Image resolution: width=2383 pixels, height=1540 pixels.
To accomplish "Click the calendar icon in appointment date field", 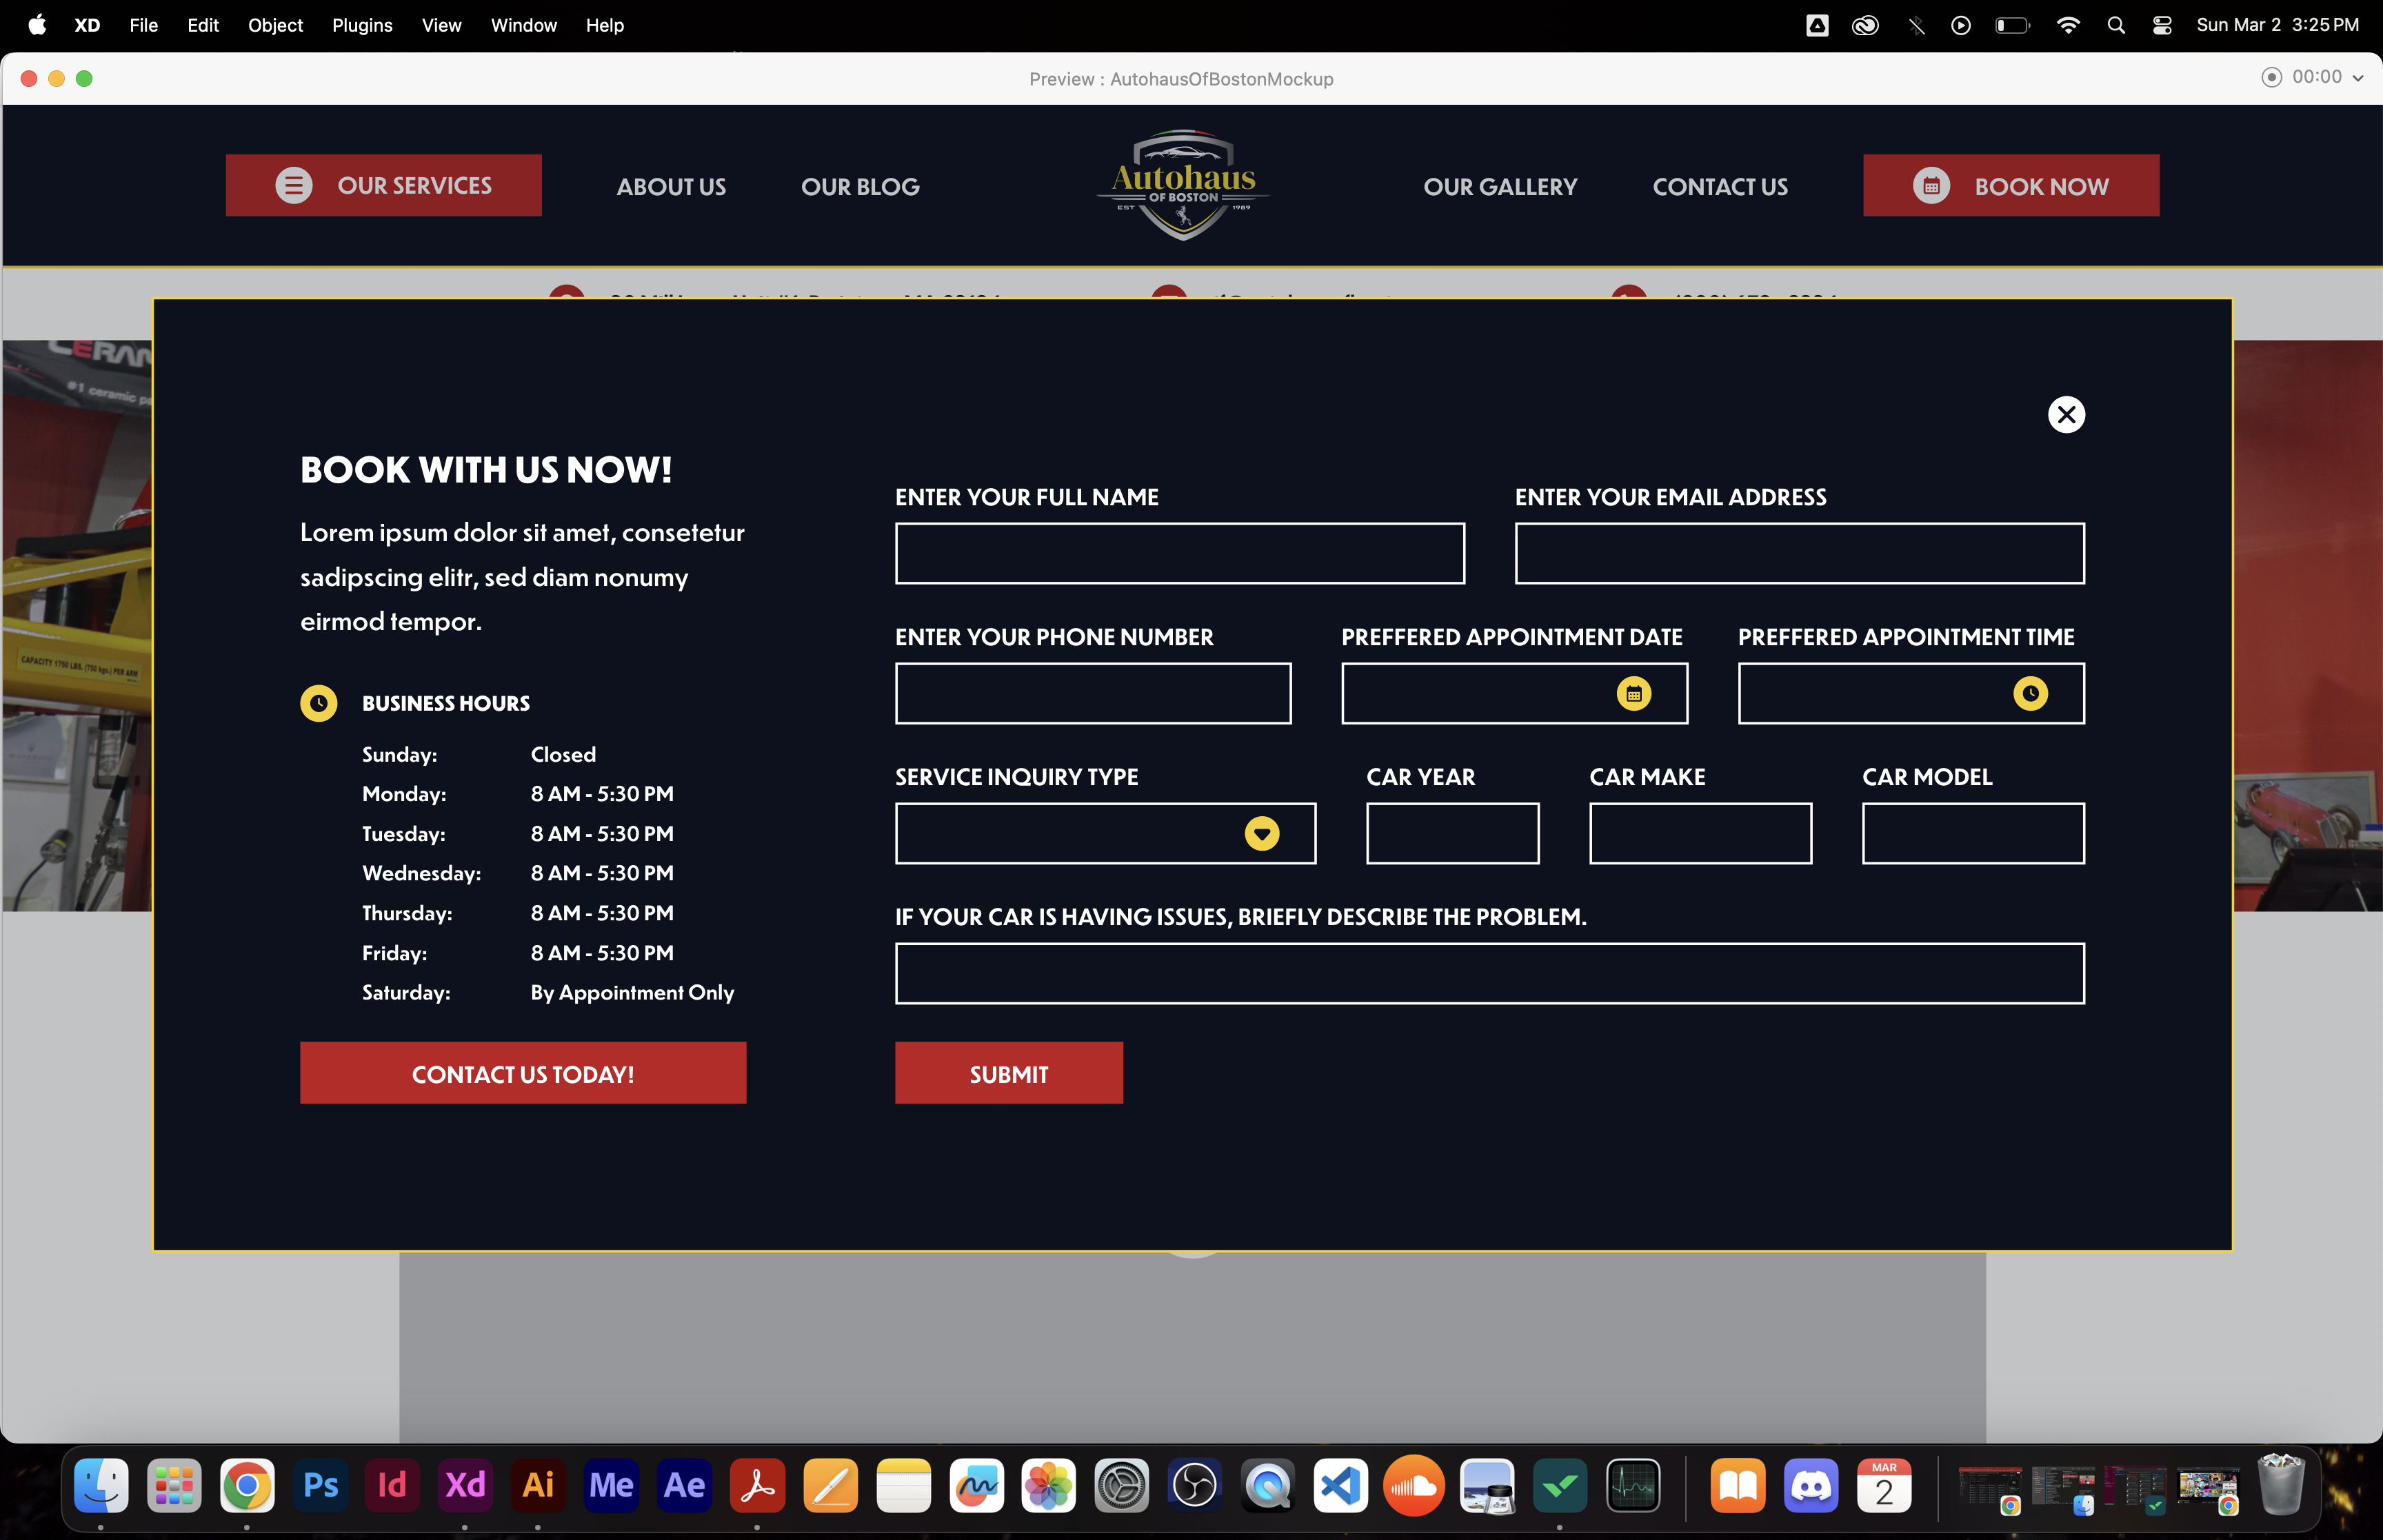I will [x=1633, y=693].
